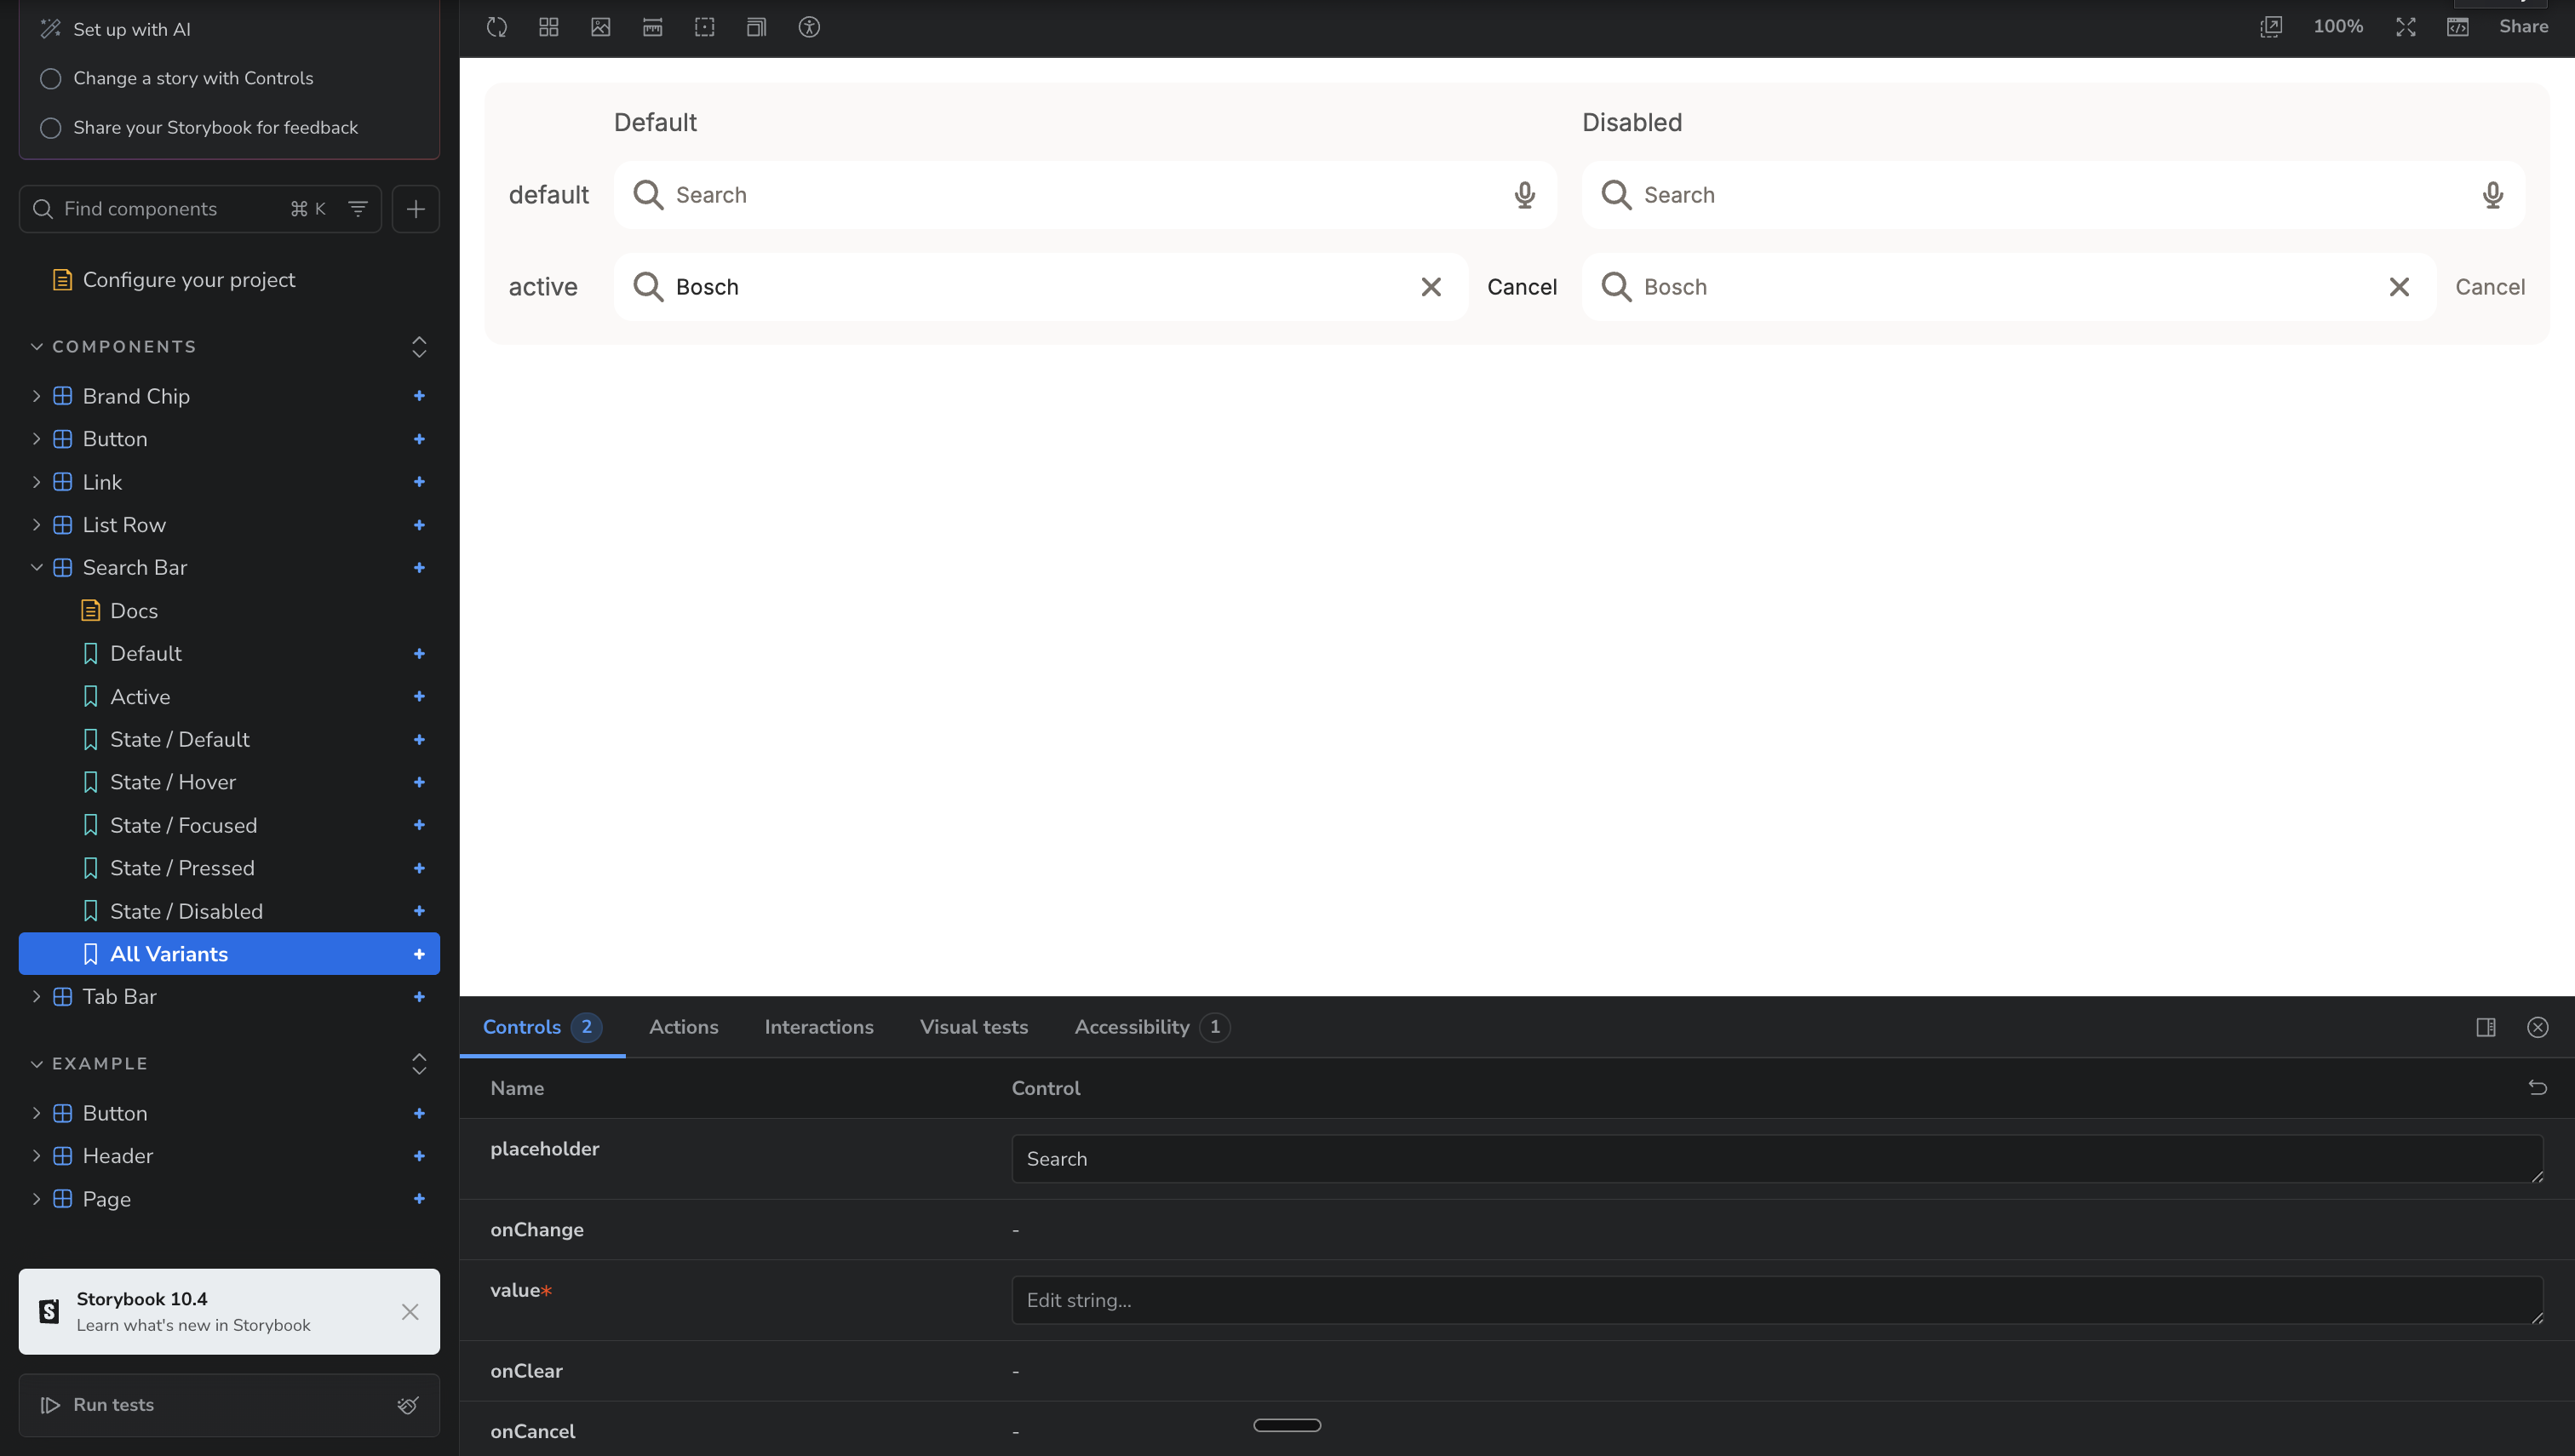This screenshot has width=2575, height=1456.
Task: Switch to the Actions tab
Action: pyautogui.click(x=683, y=1027)
